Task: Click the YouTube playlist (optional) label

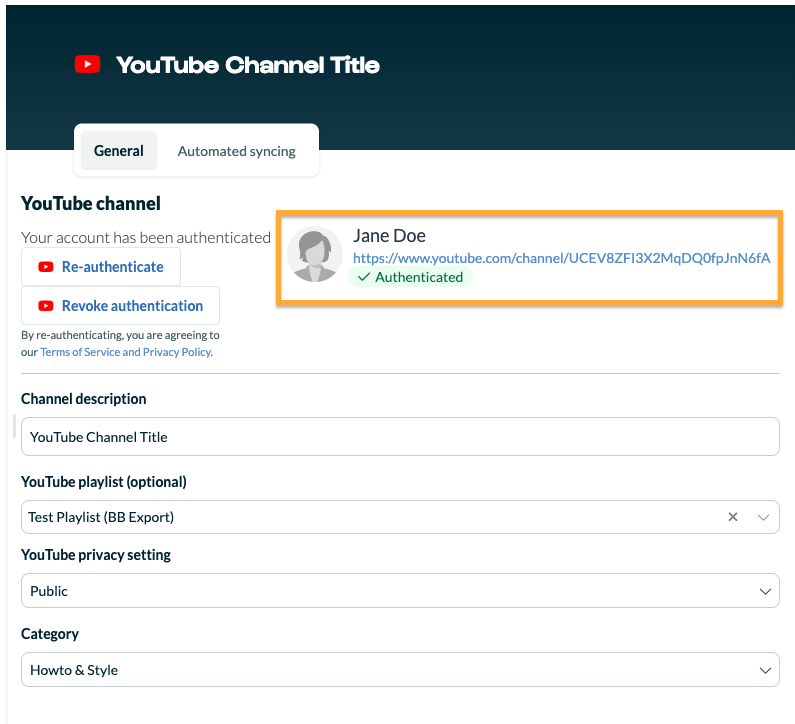Action: click(104, 482)
